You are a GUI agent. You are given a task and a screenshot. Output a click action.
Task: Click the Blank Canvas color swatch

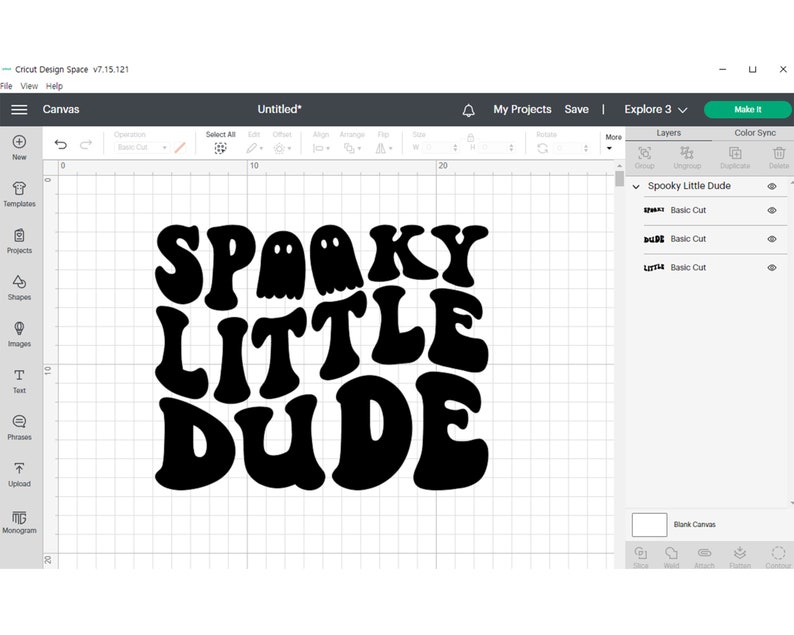click(x=649, y=525)
